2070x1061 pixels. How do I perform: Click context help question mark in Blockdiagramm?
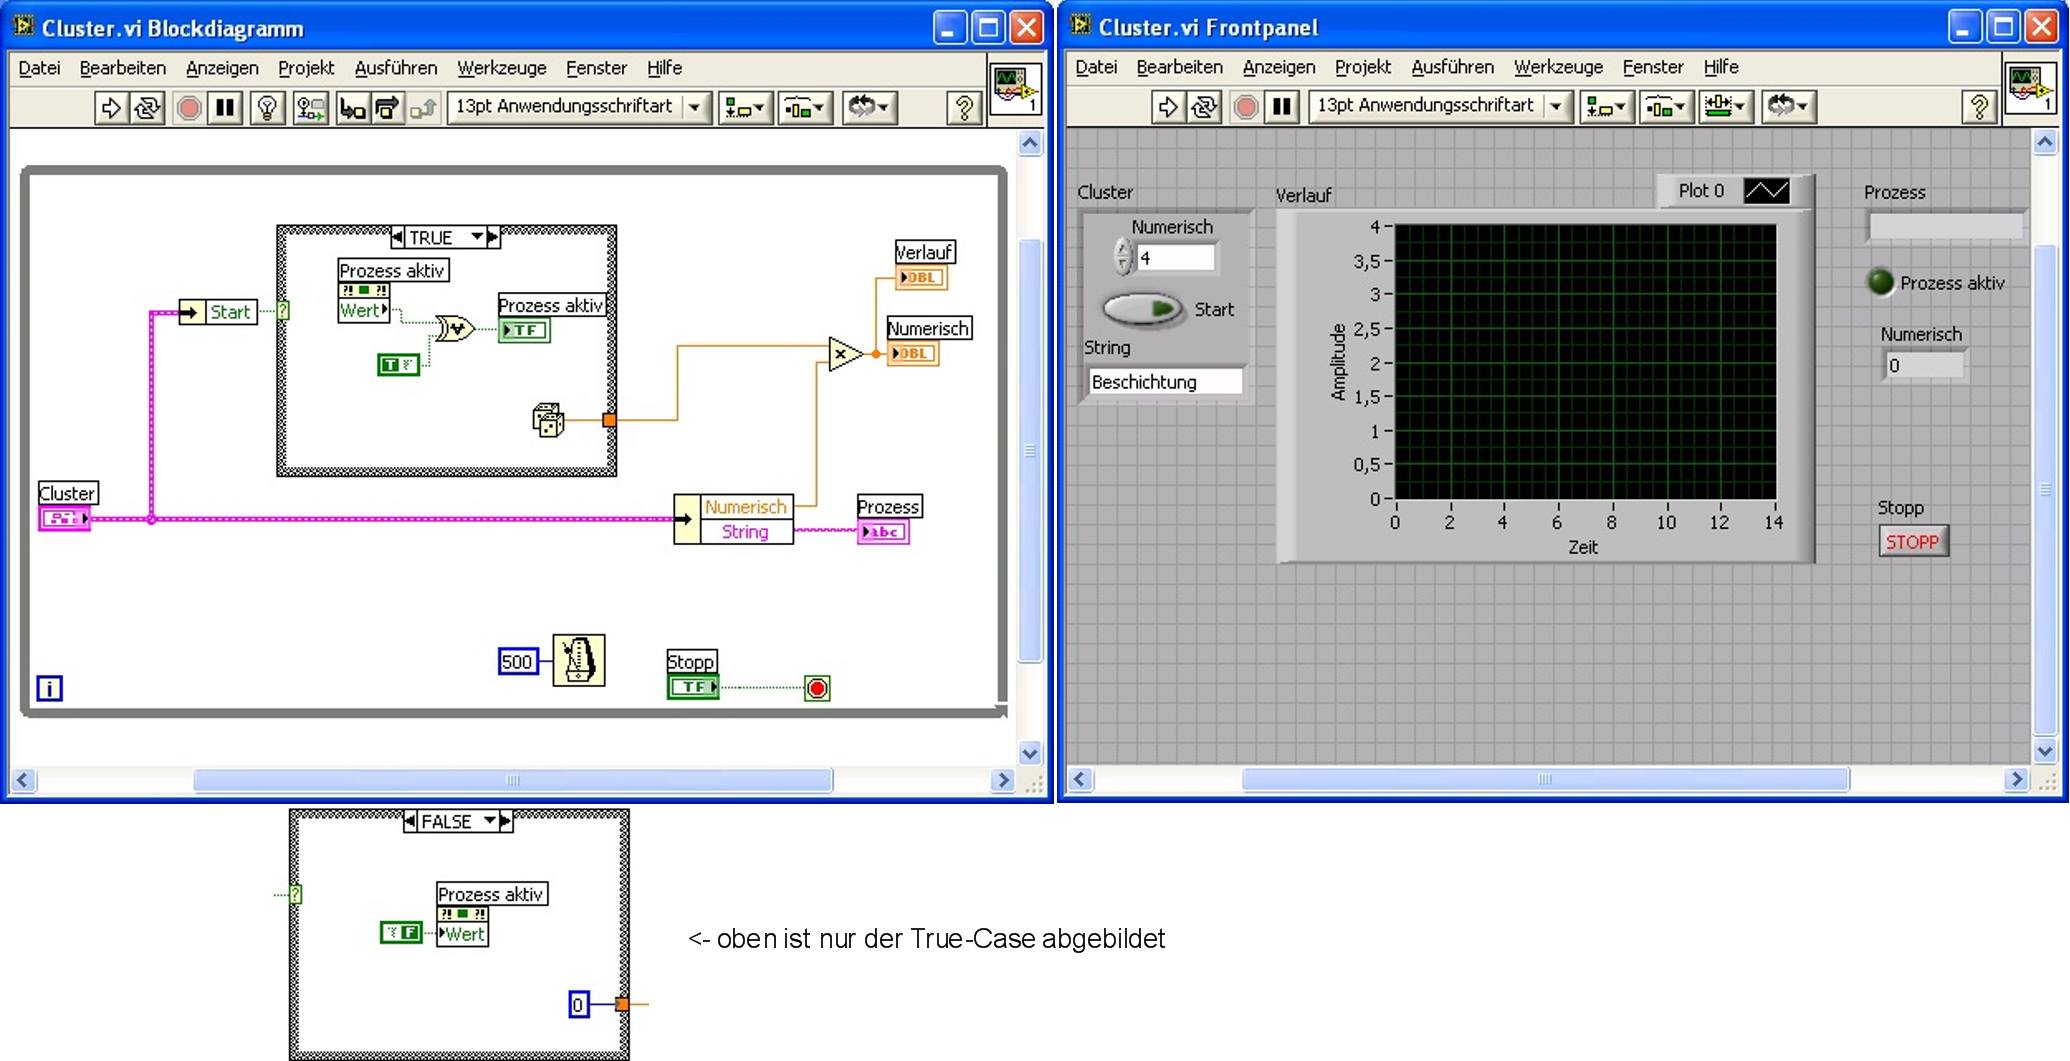[964, 108]
